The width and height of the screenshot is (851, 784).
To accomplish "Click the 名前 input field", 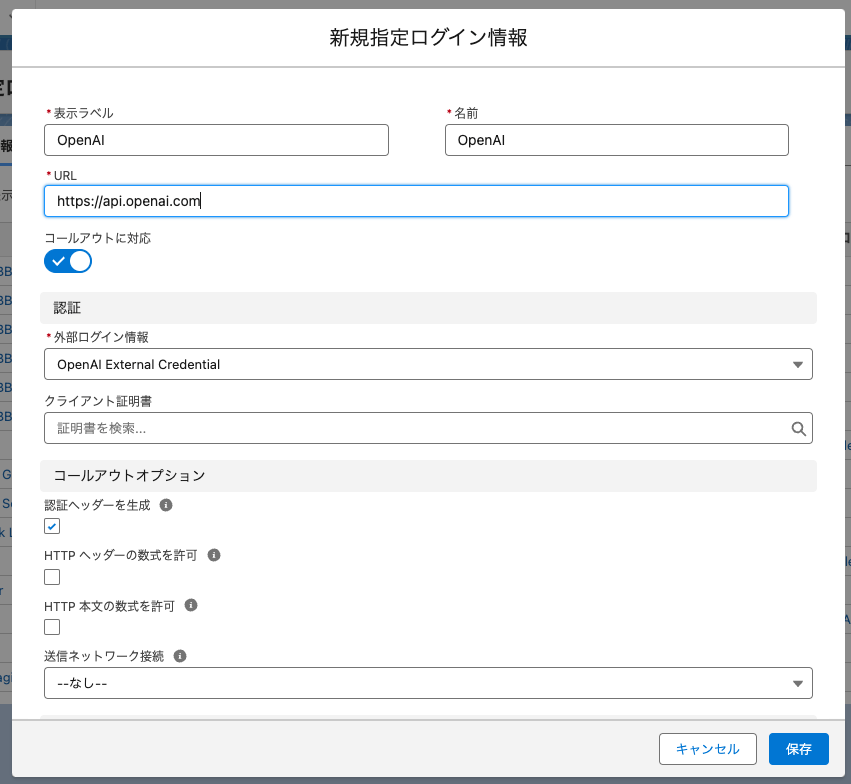I will click(x=617, y=140).
